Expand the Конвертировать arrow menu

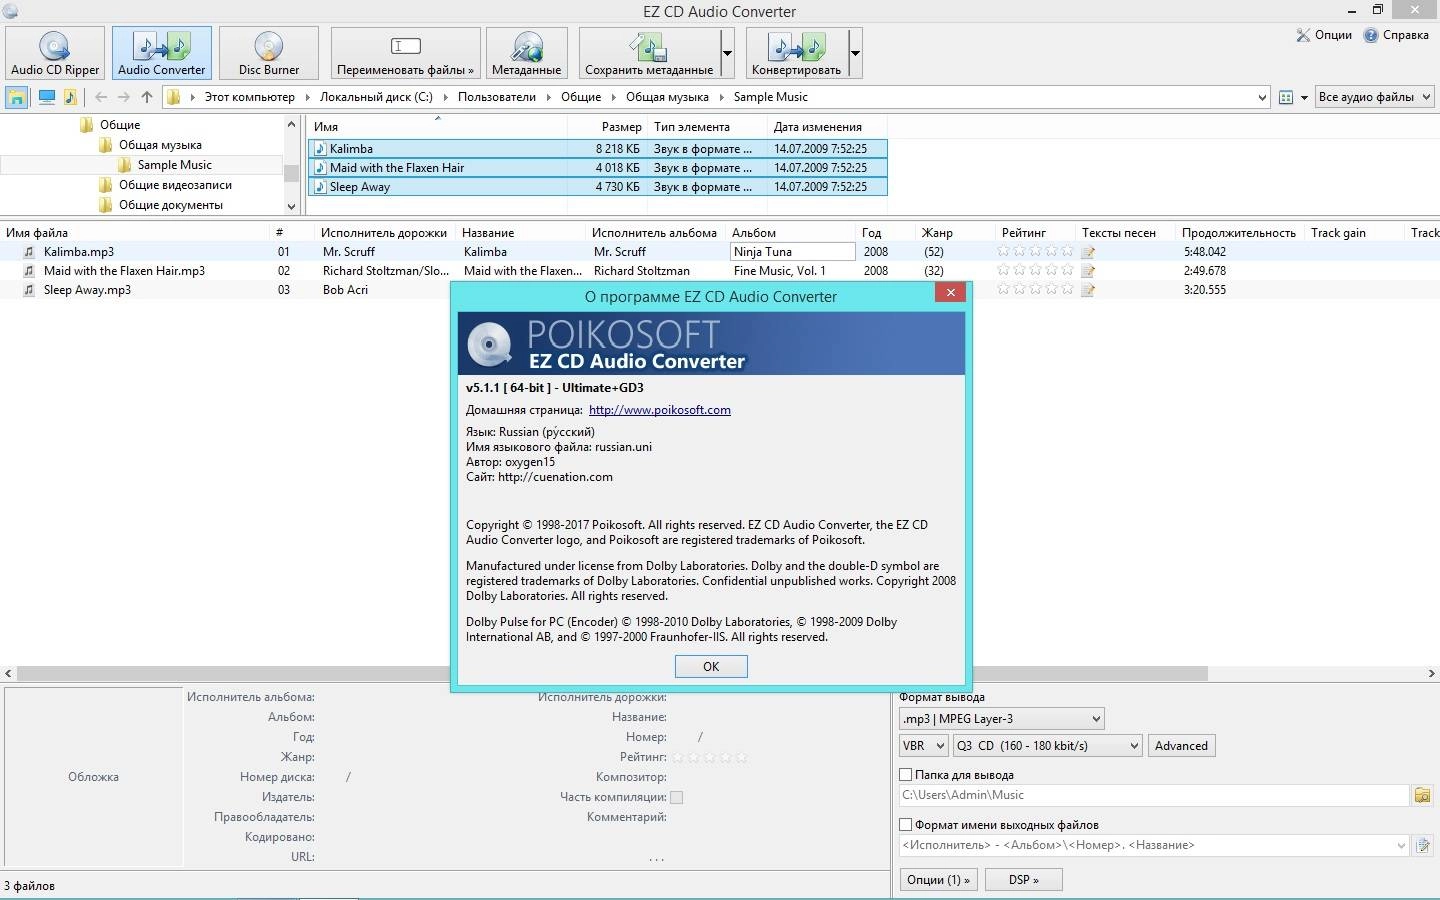coord(855,52)
